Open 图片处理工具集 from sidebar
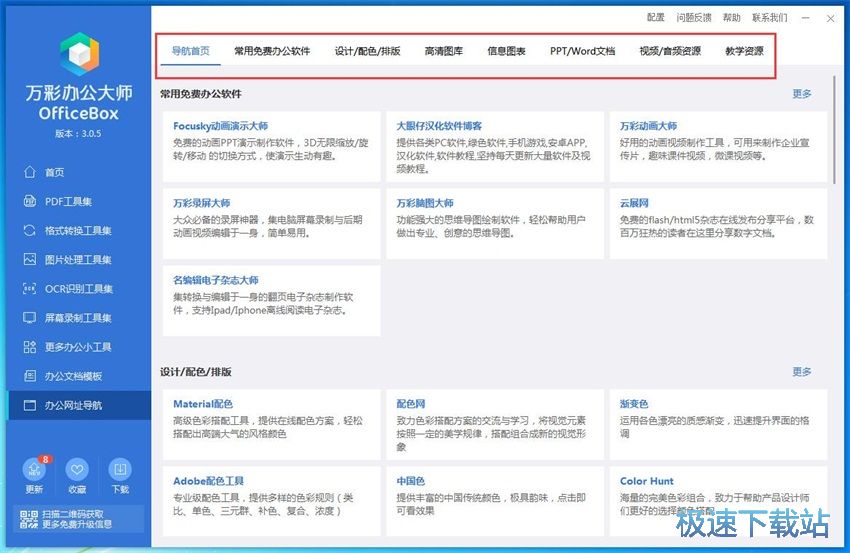The image size is (850, 553). tap(80, 259)
